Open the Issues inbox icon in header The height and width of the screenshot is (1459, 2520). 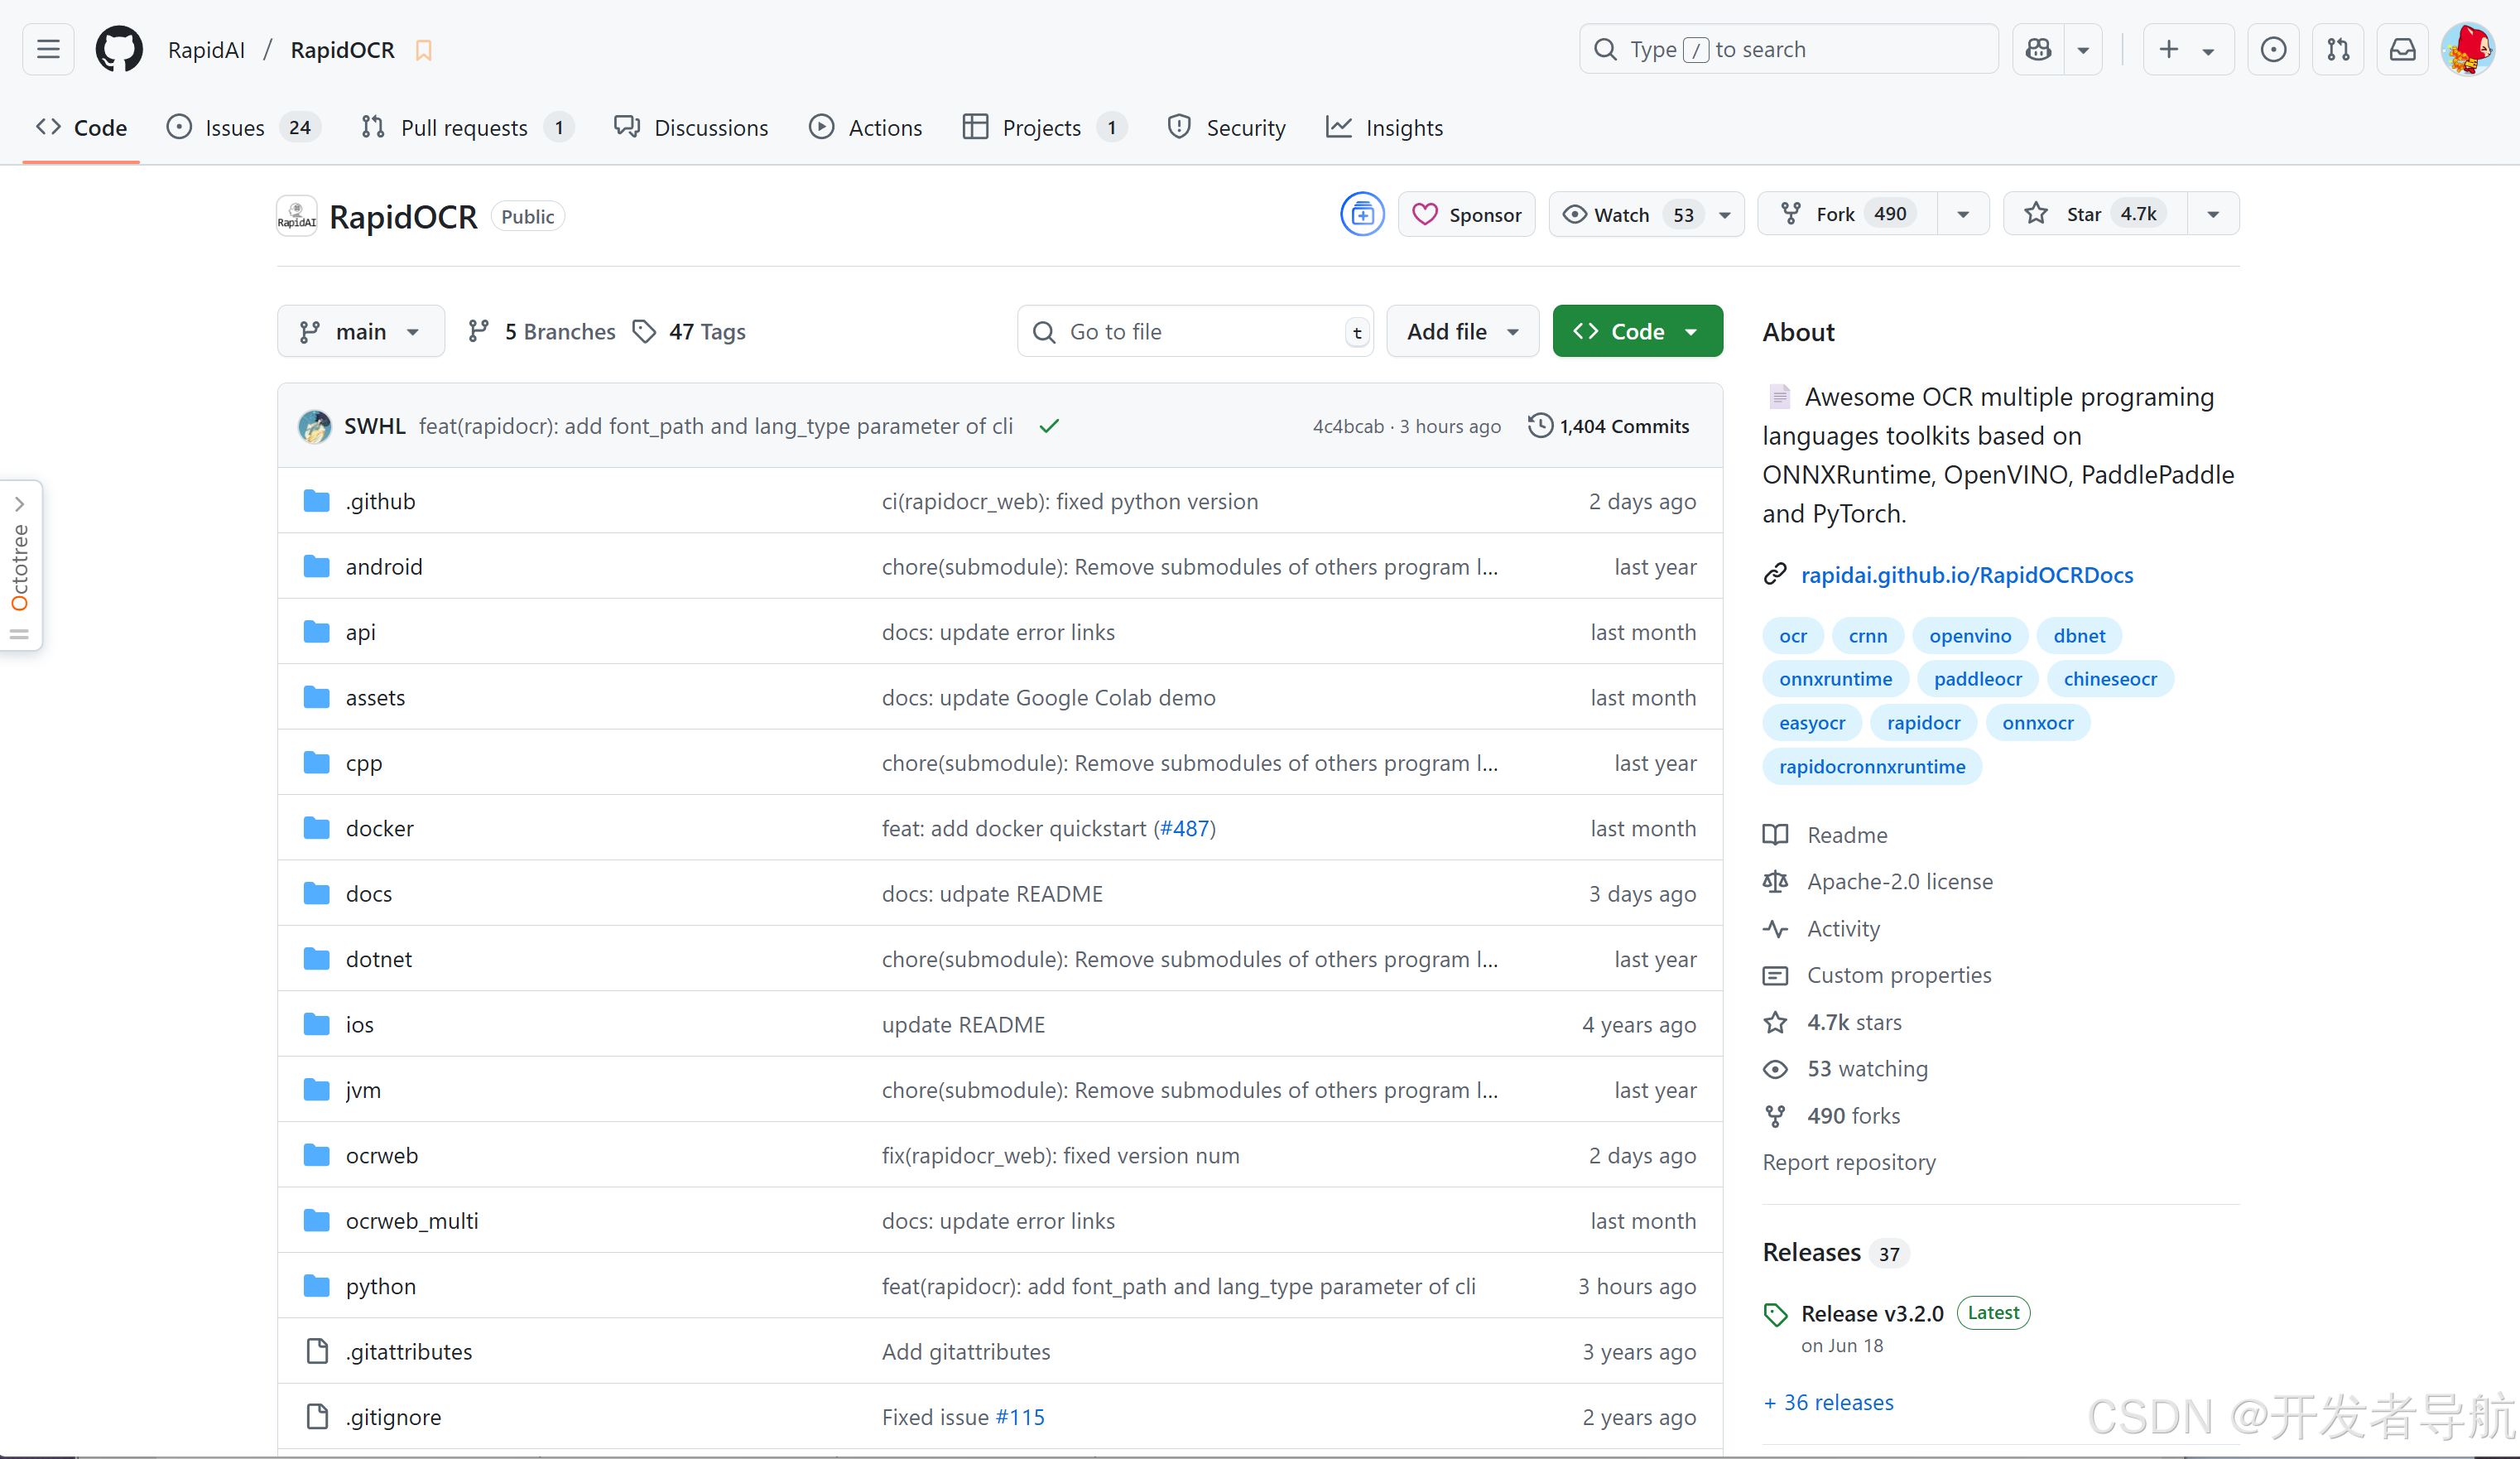click(2273, 49)
